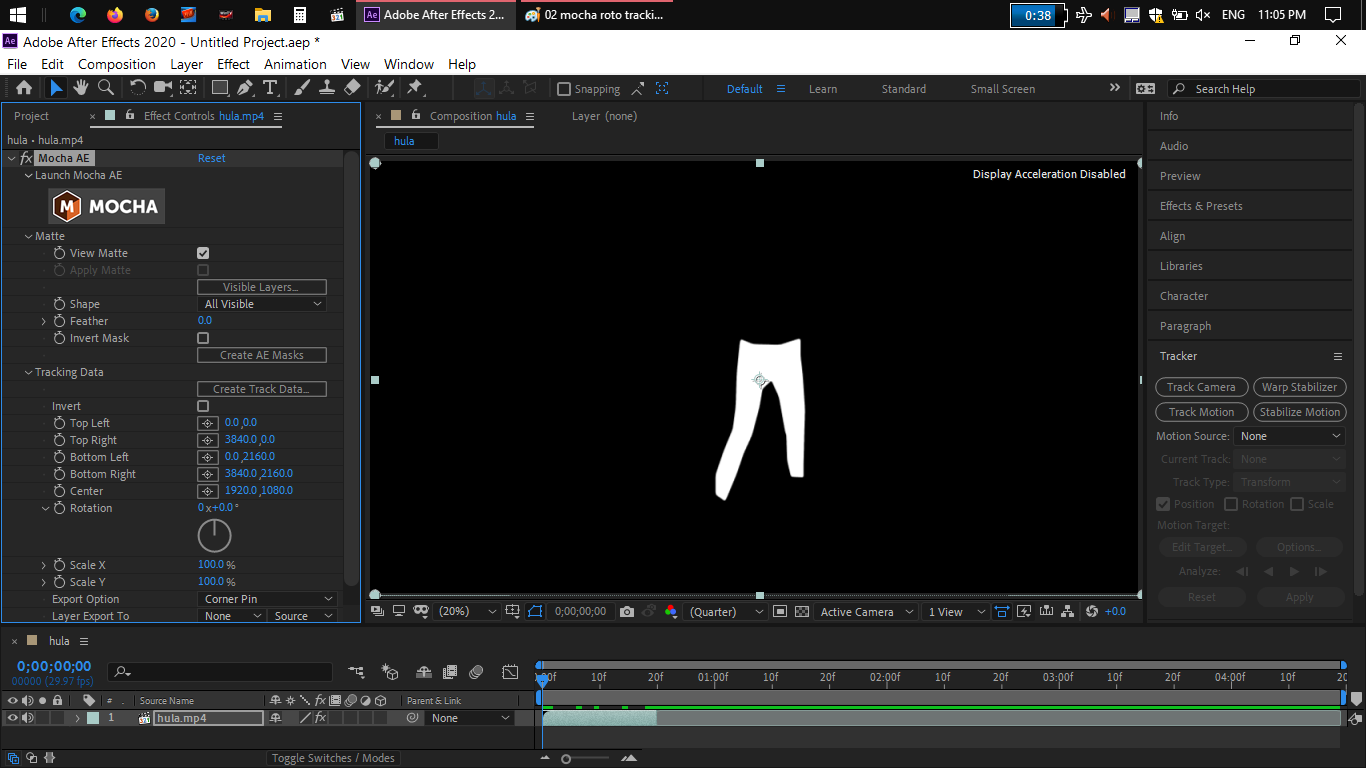Switch to the Project panel tab
The height and width of the screenshot is (768, 1366).
point(31,116)
